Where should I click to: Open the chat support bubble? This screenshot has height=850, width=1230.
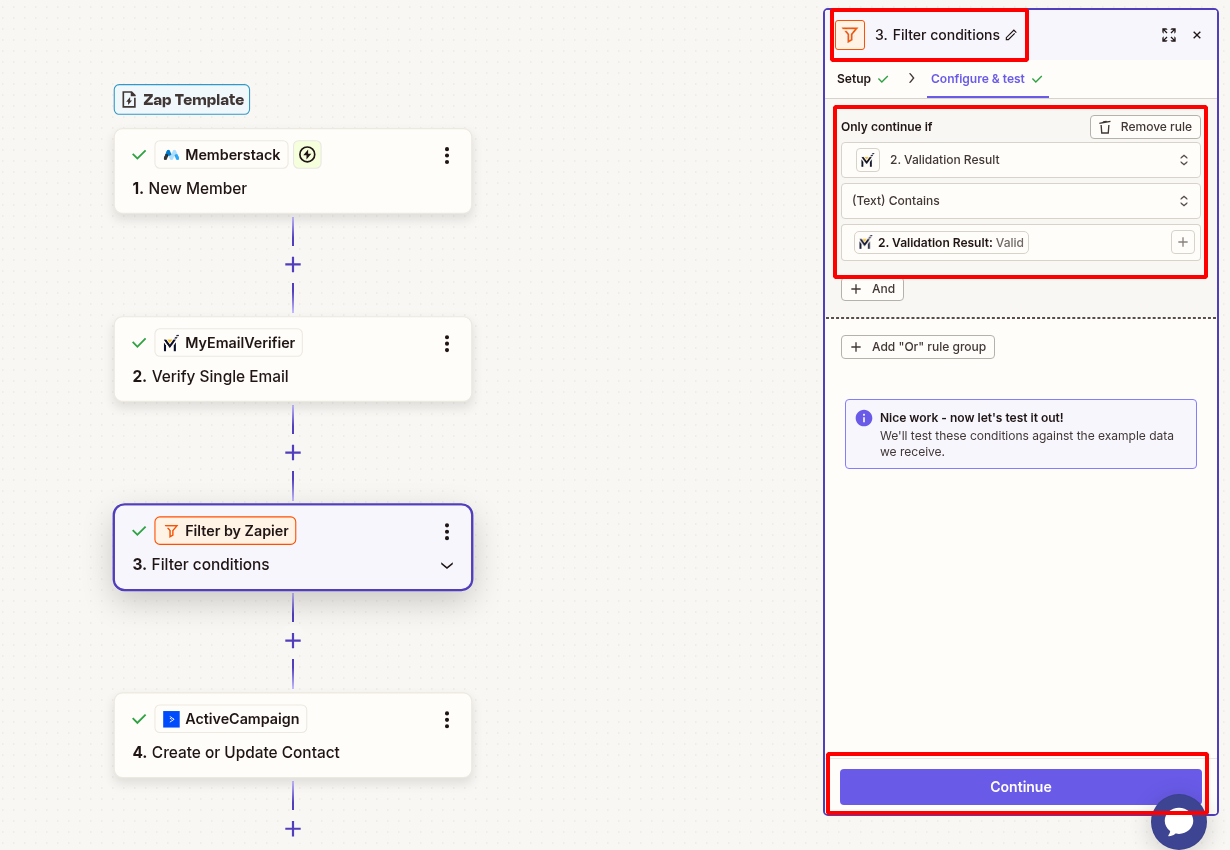tap(1179, 822)
